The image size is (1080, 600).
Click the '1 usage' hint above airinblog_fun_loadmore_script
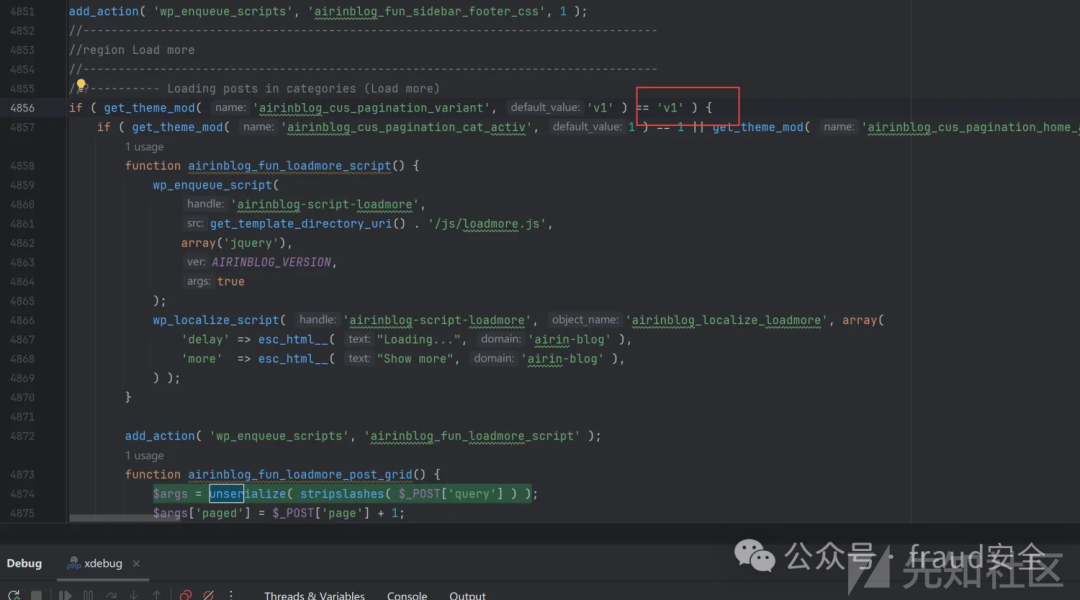(144, 147)
